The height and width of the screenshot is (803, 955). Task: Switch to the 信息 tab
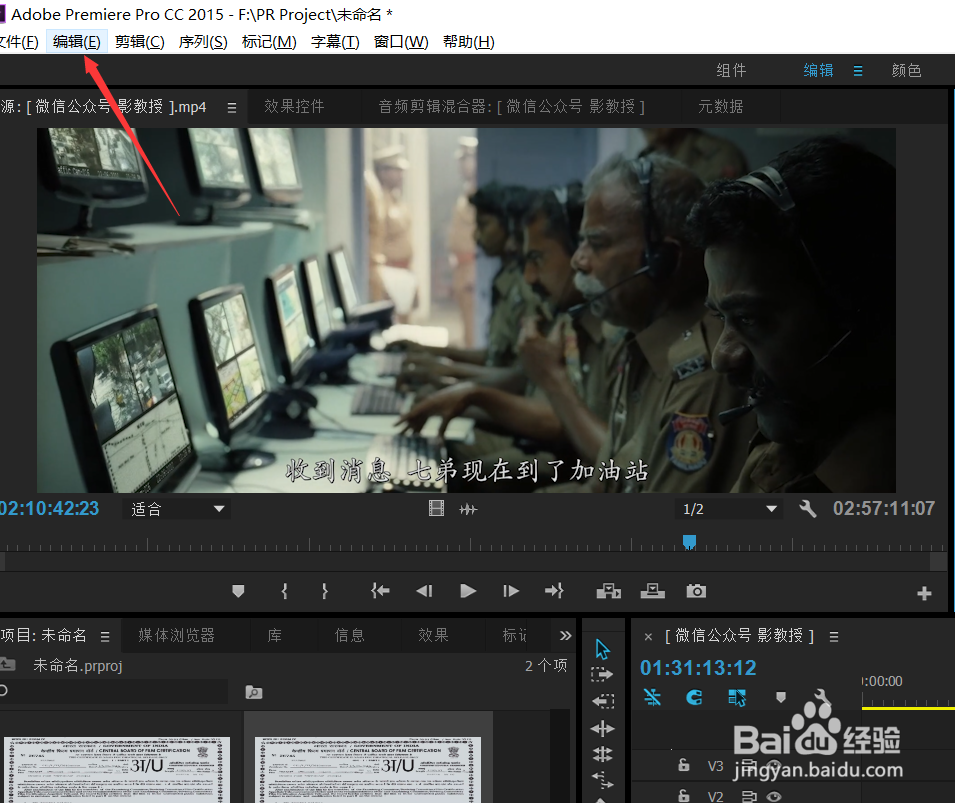[x=350, y=635]
